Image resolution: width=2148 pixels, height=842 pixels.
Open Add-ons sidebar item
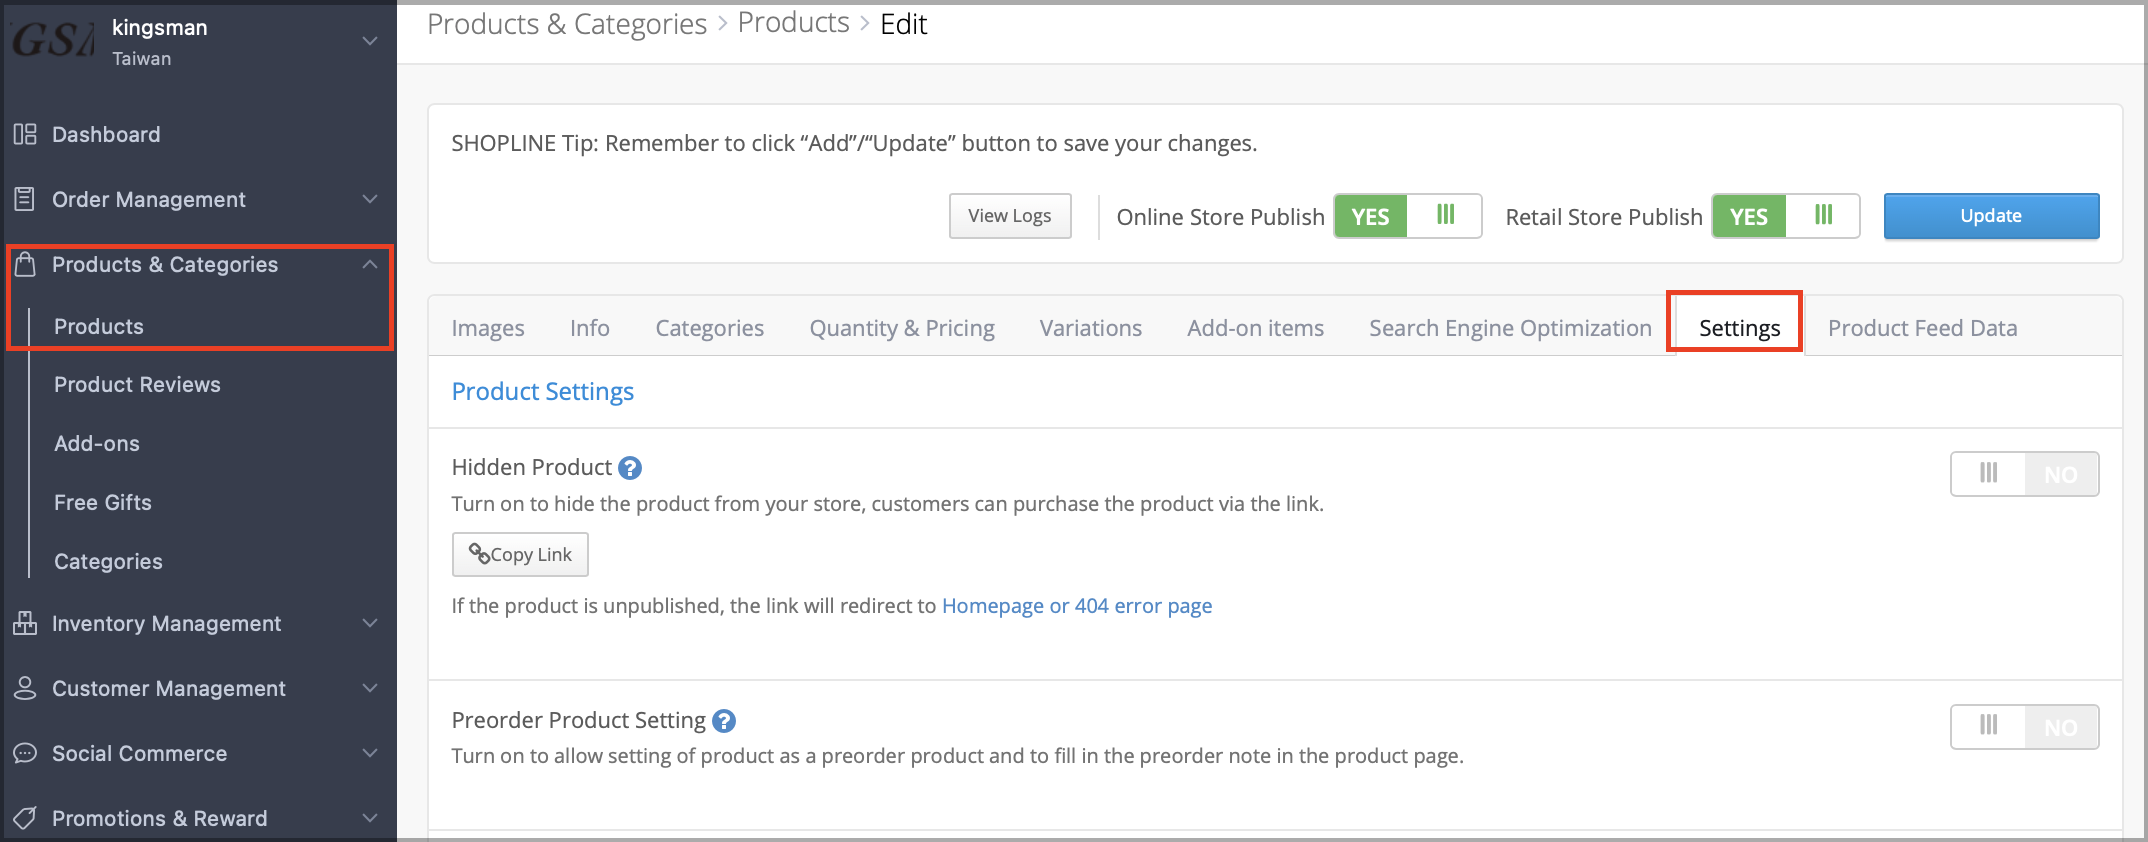point(97,443)
